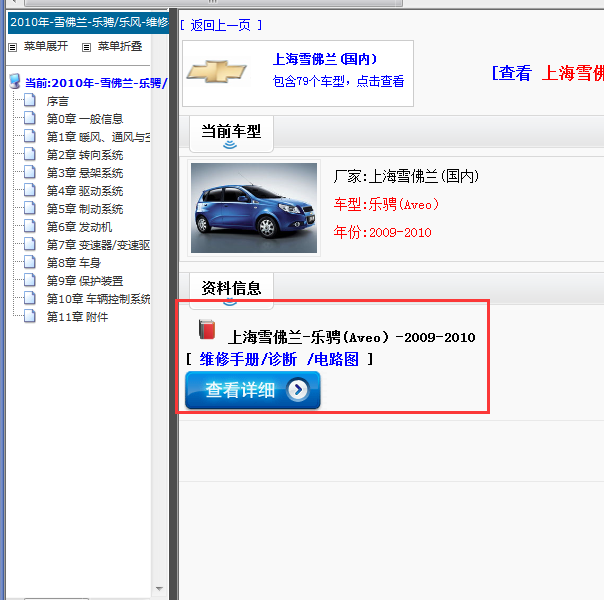
Task: Select the 当前车型 tab
Action: coord(231,134)
